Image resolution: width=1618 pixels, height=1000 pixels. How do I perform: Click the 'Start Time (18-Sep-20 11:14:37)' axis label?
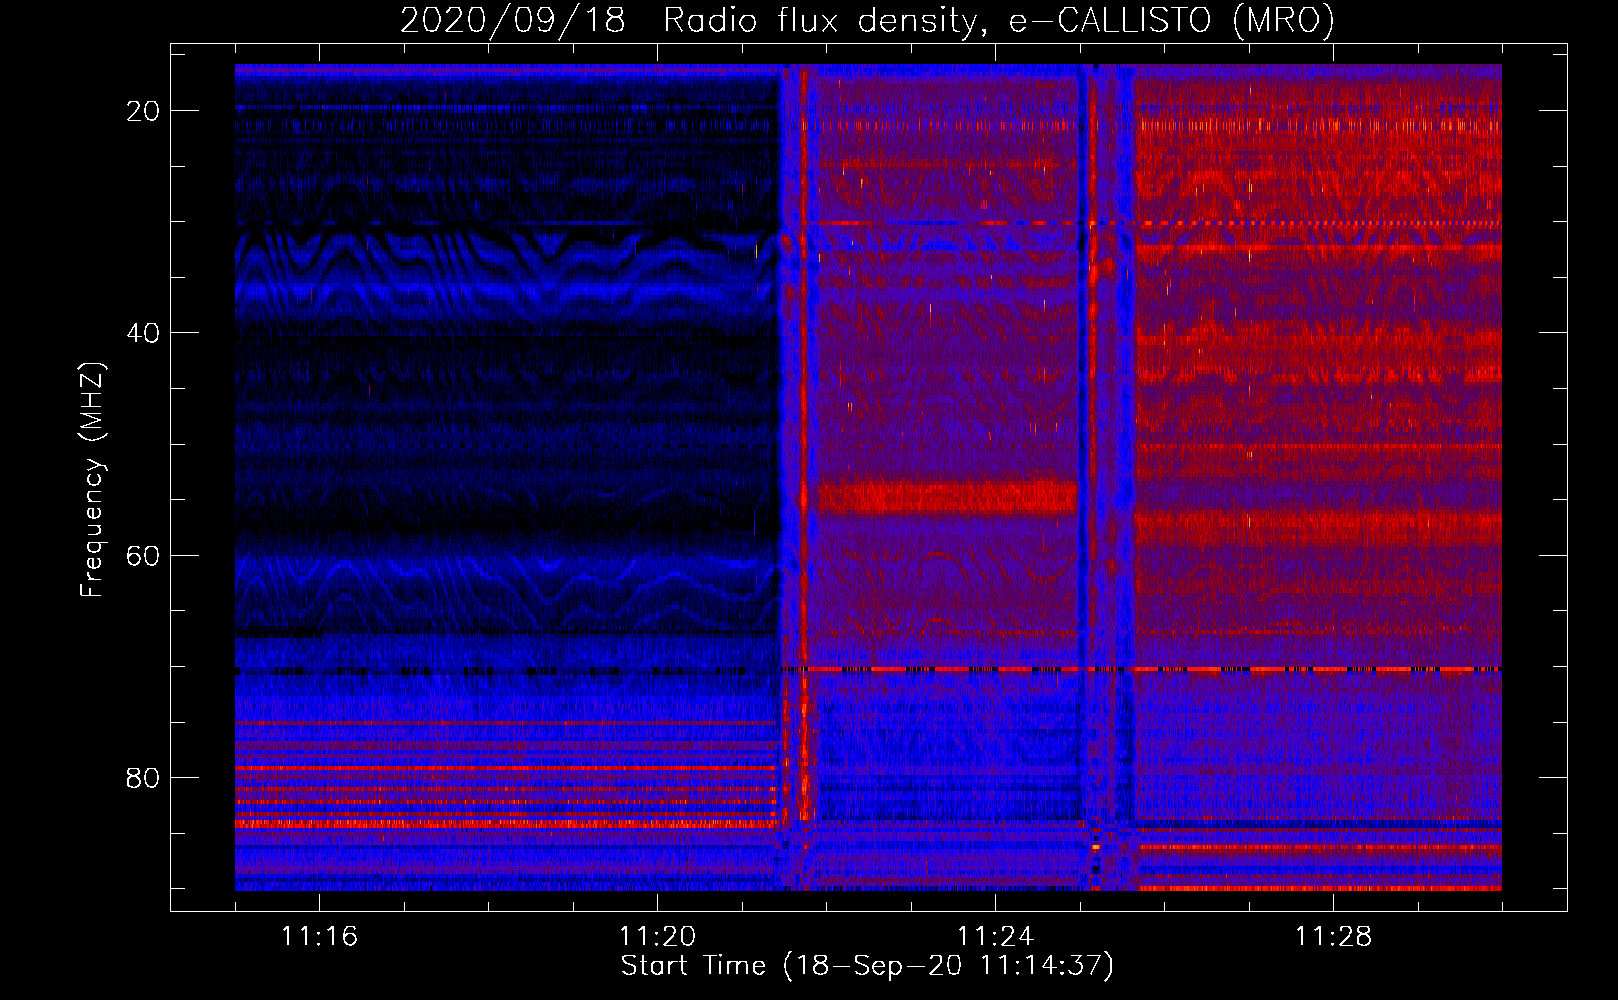(x=867, y=966)
